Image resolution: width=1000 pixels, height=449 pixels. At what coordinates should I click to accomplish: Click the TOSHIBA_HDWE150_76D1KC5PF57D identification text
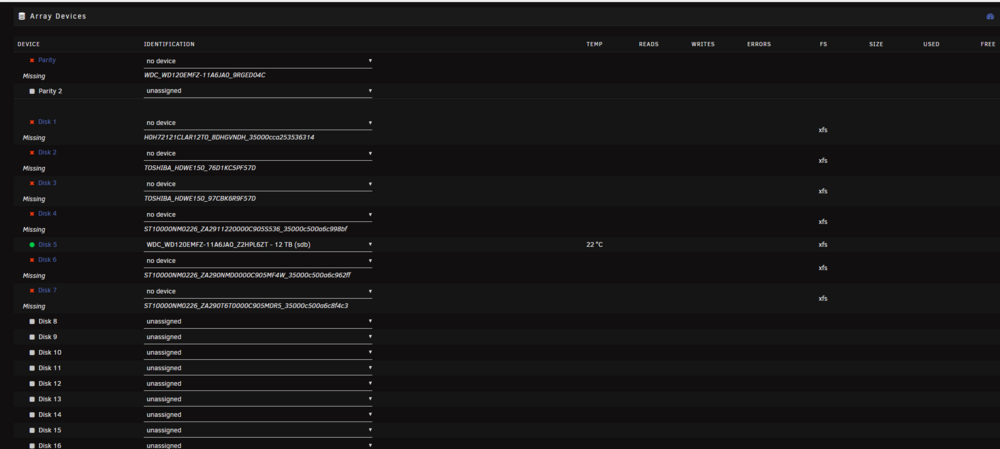click(x=200, y=168)
